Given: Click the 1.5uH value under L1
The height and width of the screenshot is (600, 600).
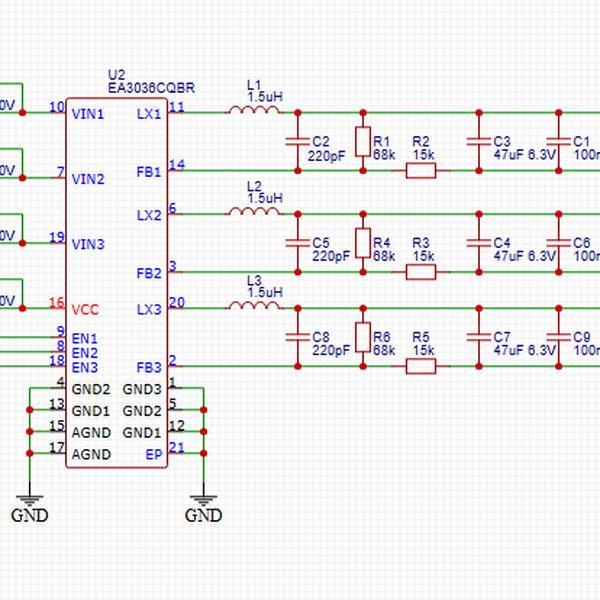Looking at the screenshot, I should click(x=265, y=97).
